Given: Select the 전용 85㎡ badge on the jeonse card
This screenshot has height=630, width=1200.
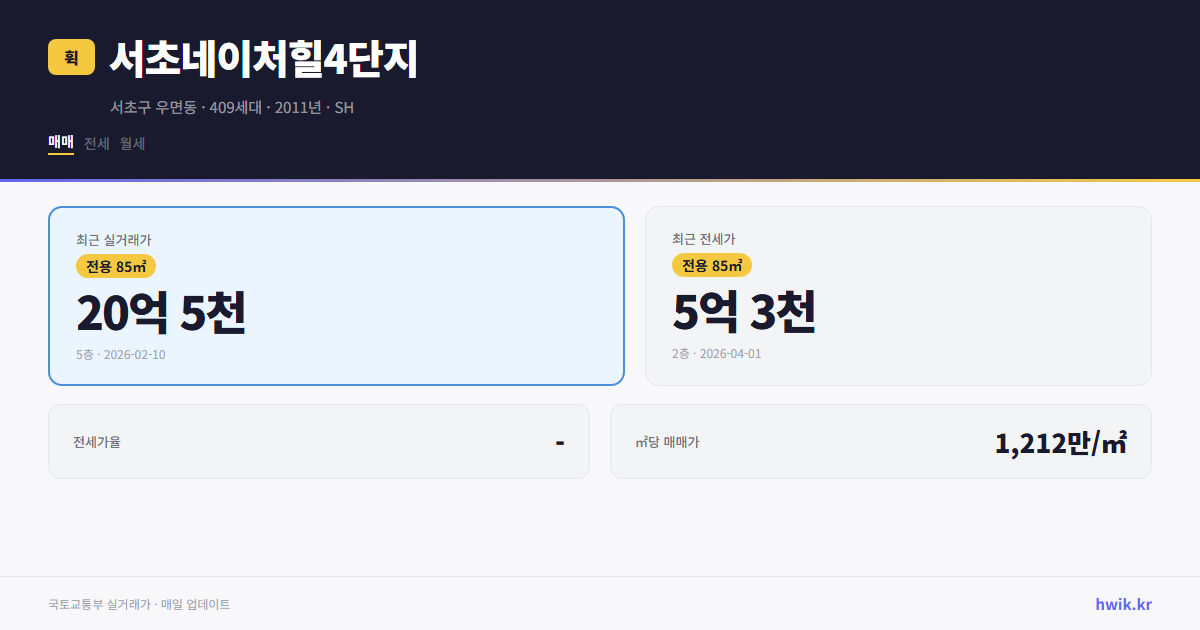Looking at the screenshot, I should (x=712, y=266).
